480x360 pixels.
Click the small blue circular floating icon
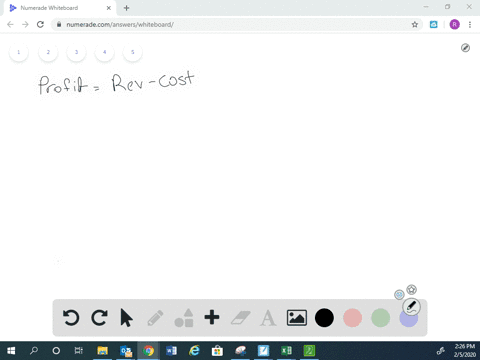point(399,295)
